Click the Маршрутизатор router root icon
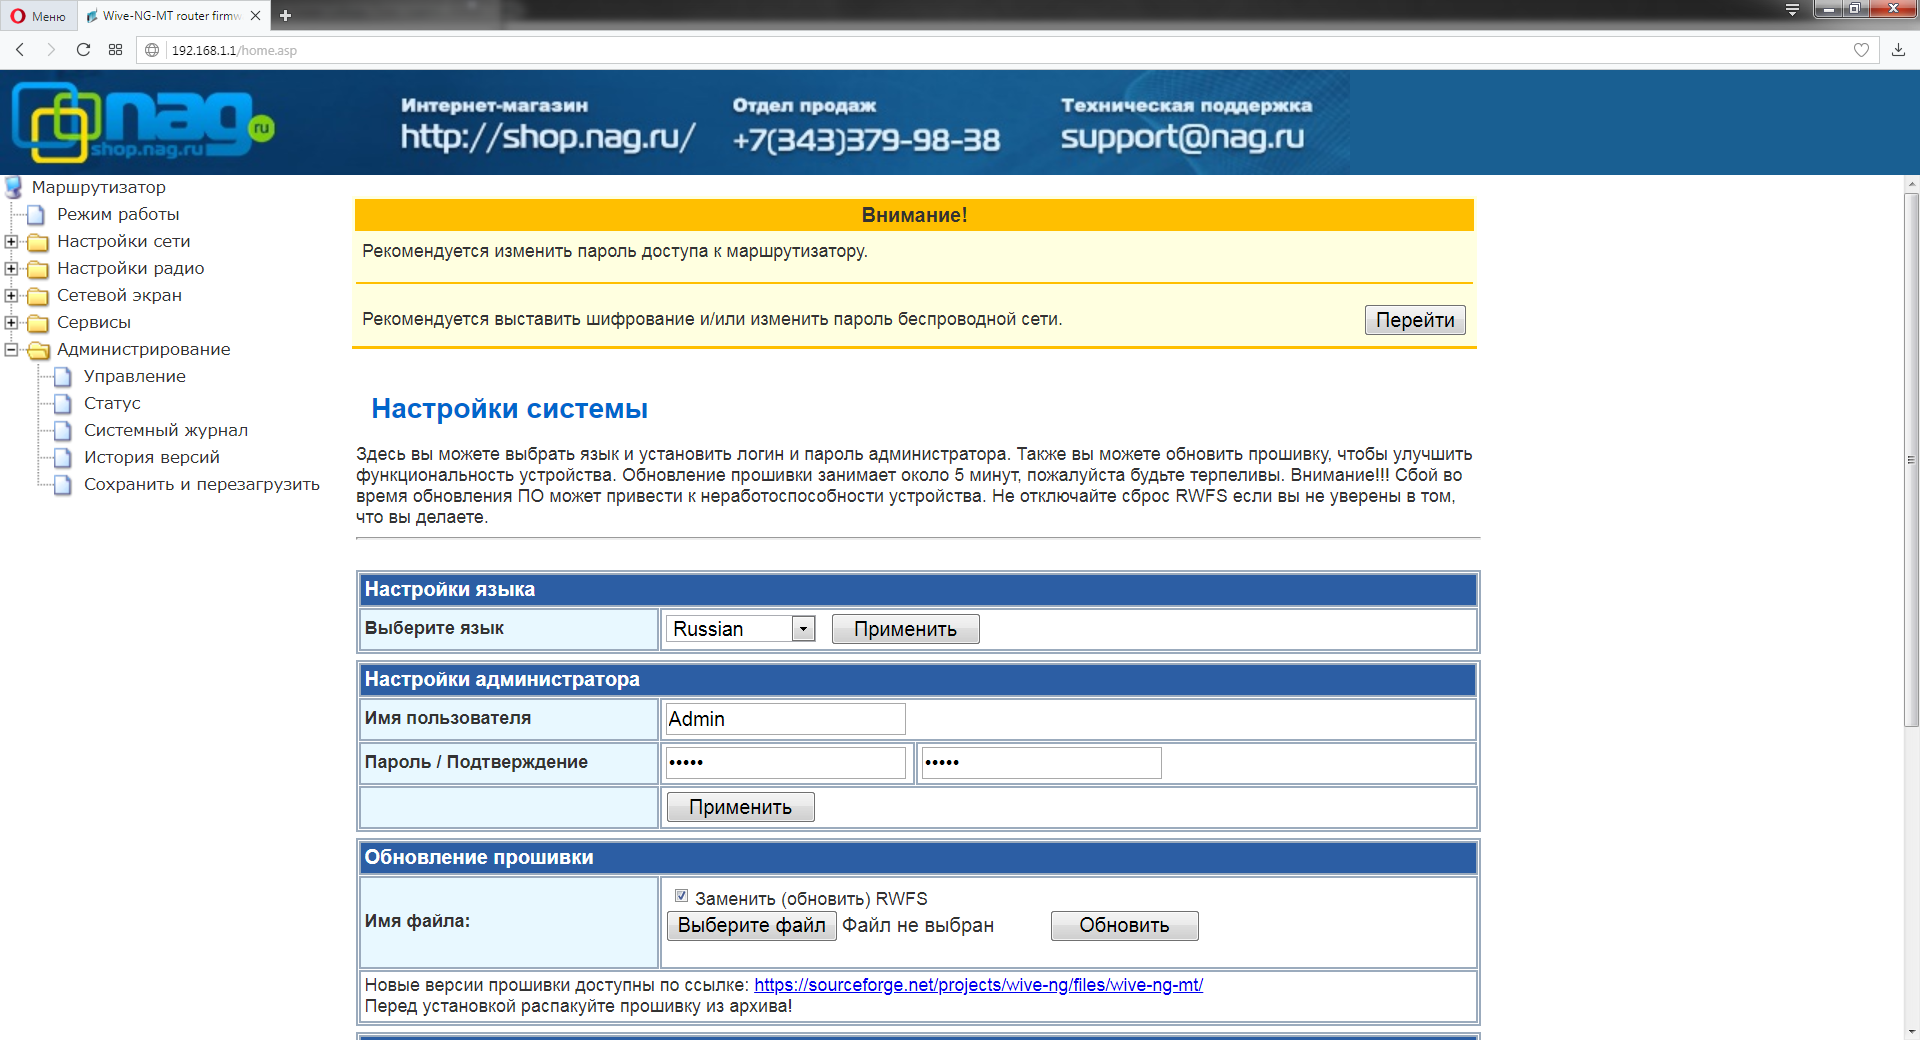 coord(14,187)
